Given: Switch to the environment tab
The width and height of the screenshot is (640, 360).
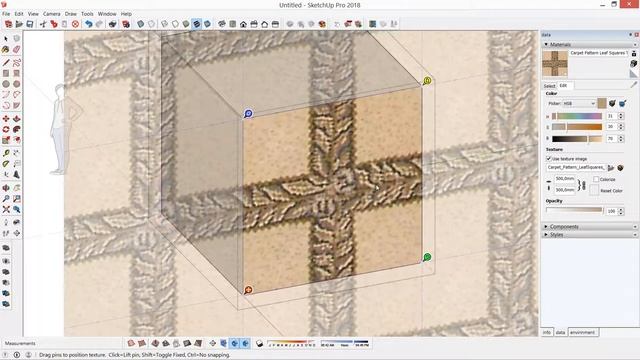Looking at the screenshot, I should (x=582, y=332).
